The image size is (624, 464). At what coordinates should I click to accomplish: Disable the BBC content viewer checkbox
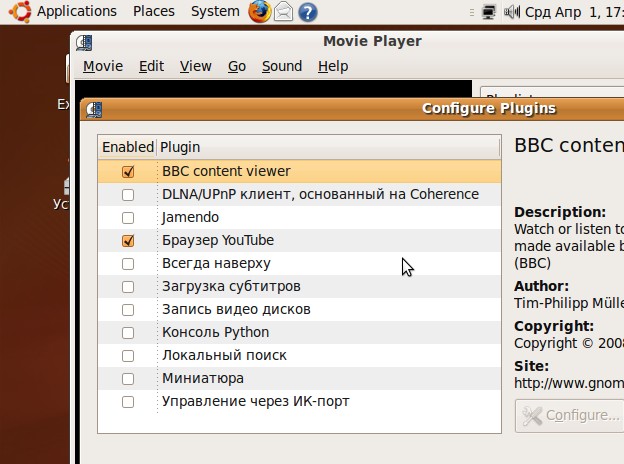(x=128, y=172)
